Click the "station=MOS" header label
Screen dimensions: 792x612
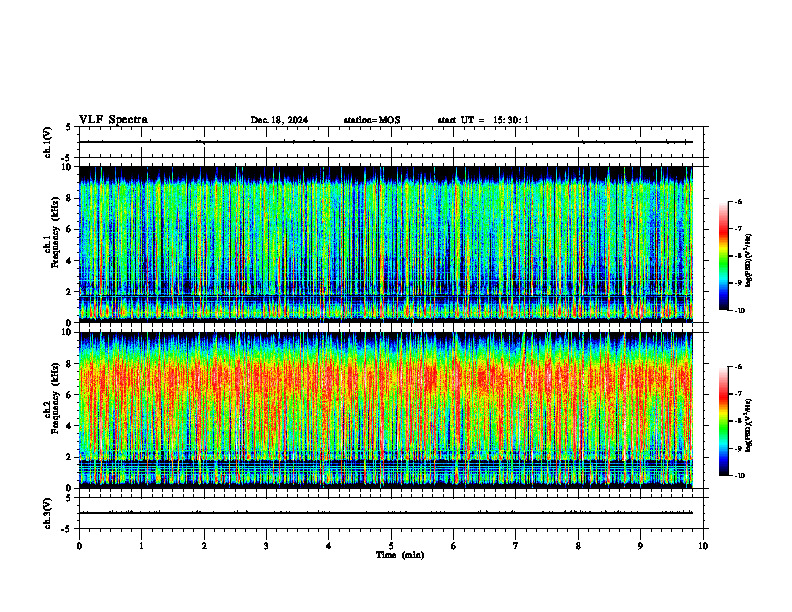pos(372,120)
